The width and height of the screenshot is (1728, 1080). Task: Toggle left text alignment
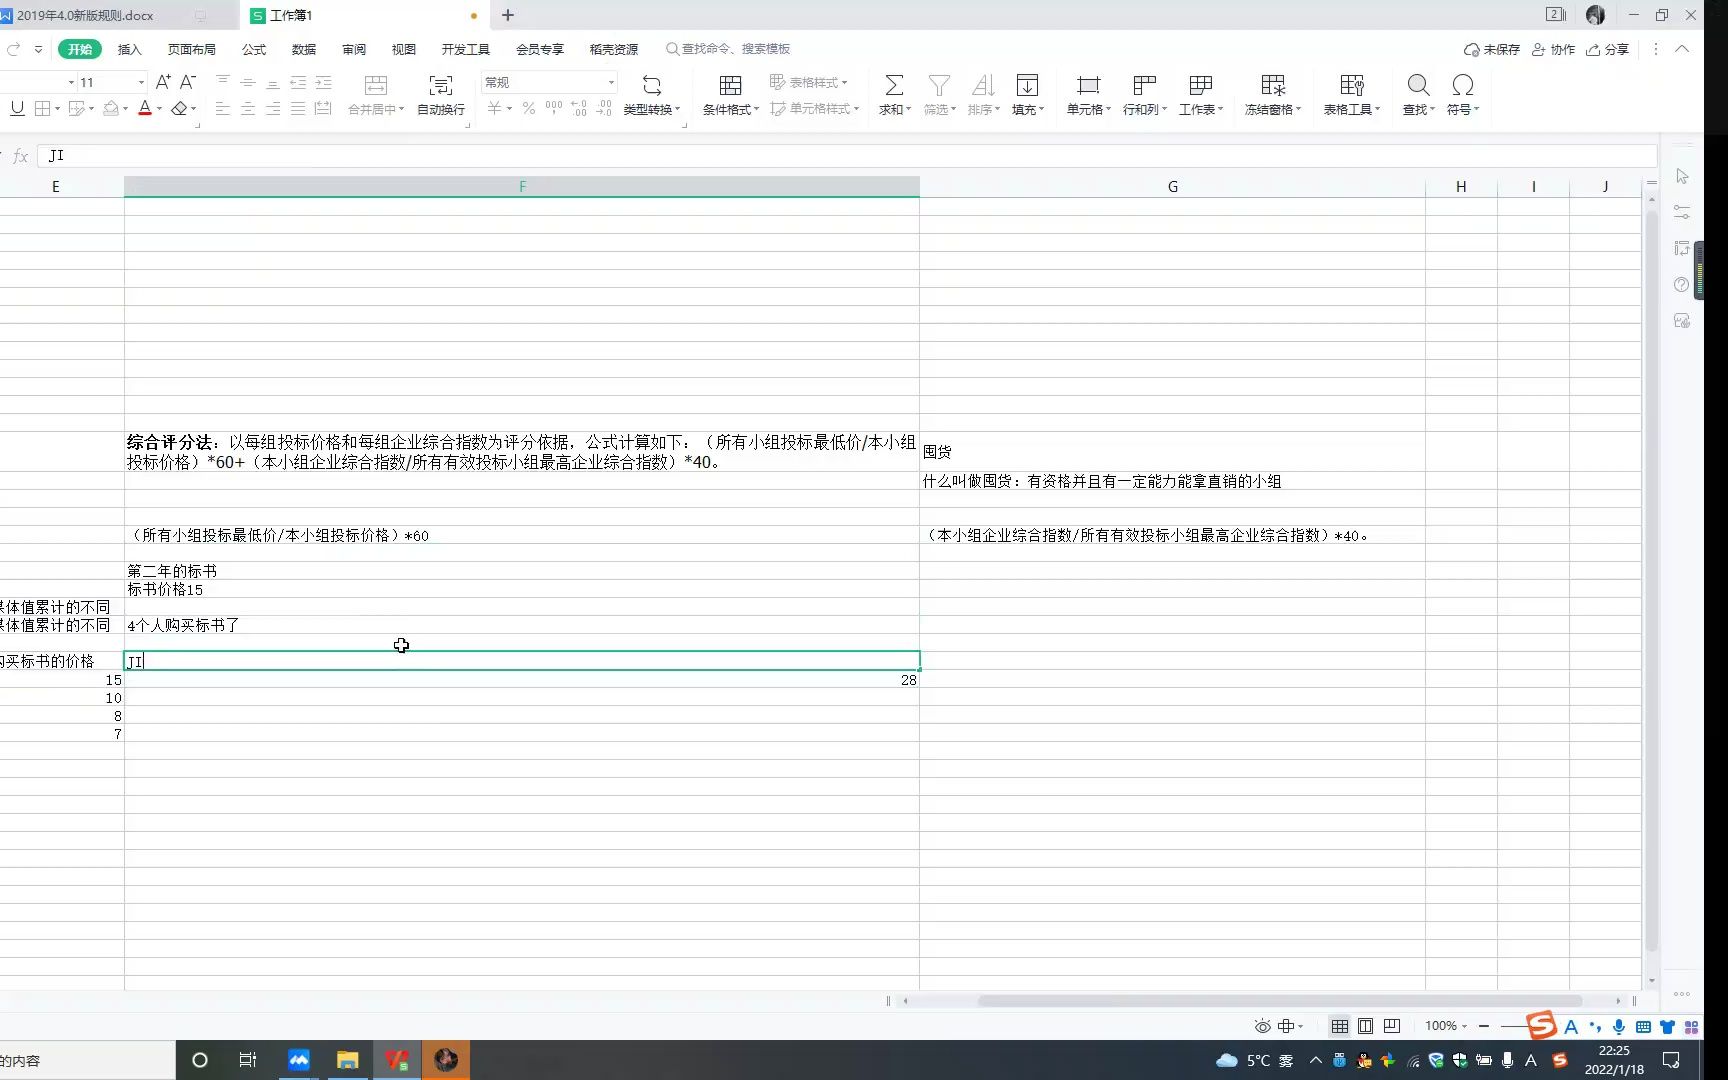tap(223, 108)
